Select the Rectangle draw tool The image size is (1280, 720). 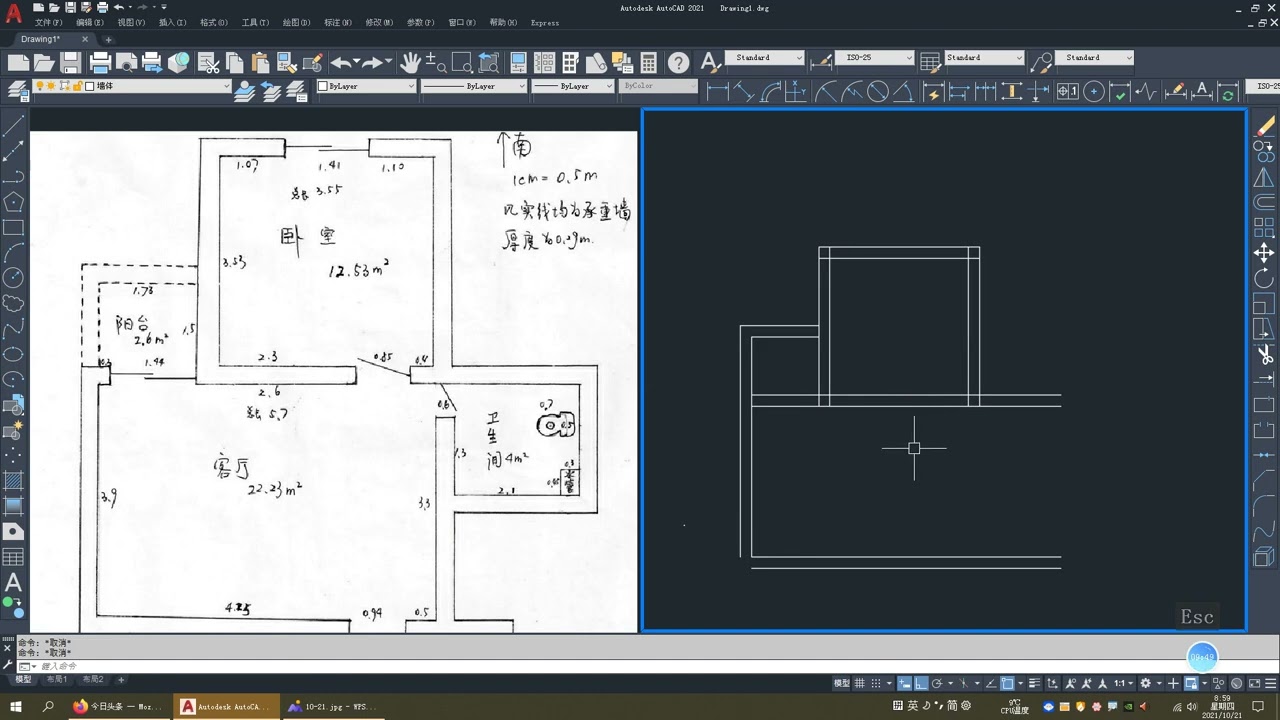13,227
